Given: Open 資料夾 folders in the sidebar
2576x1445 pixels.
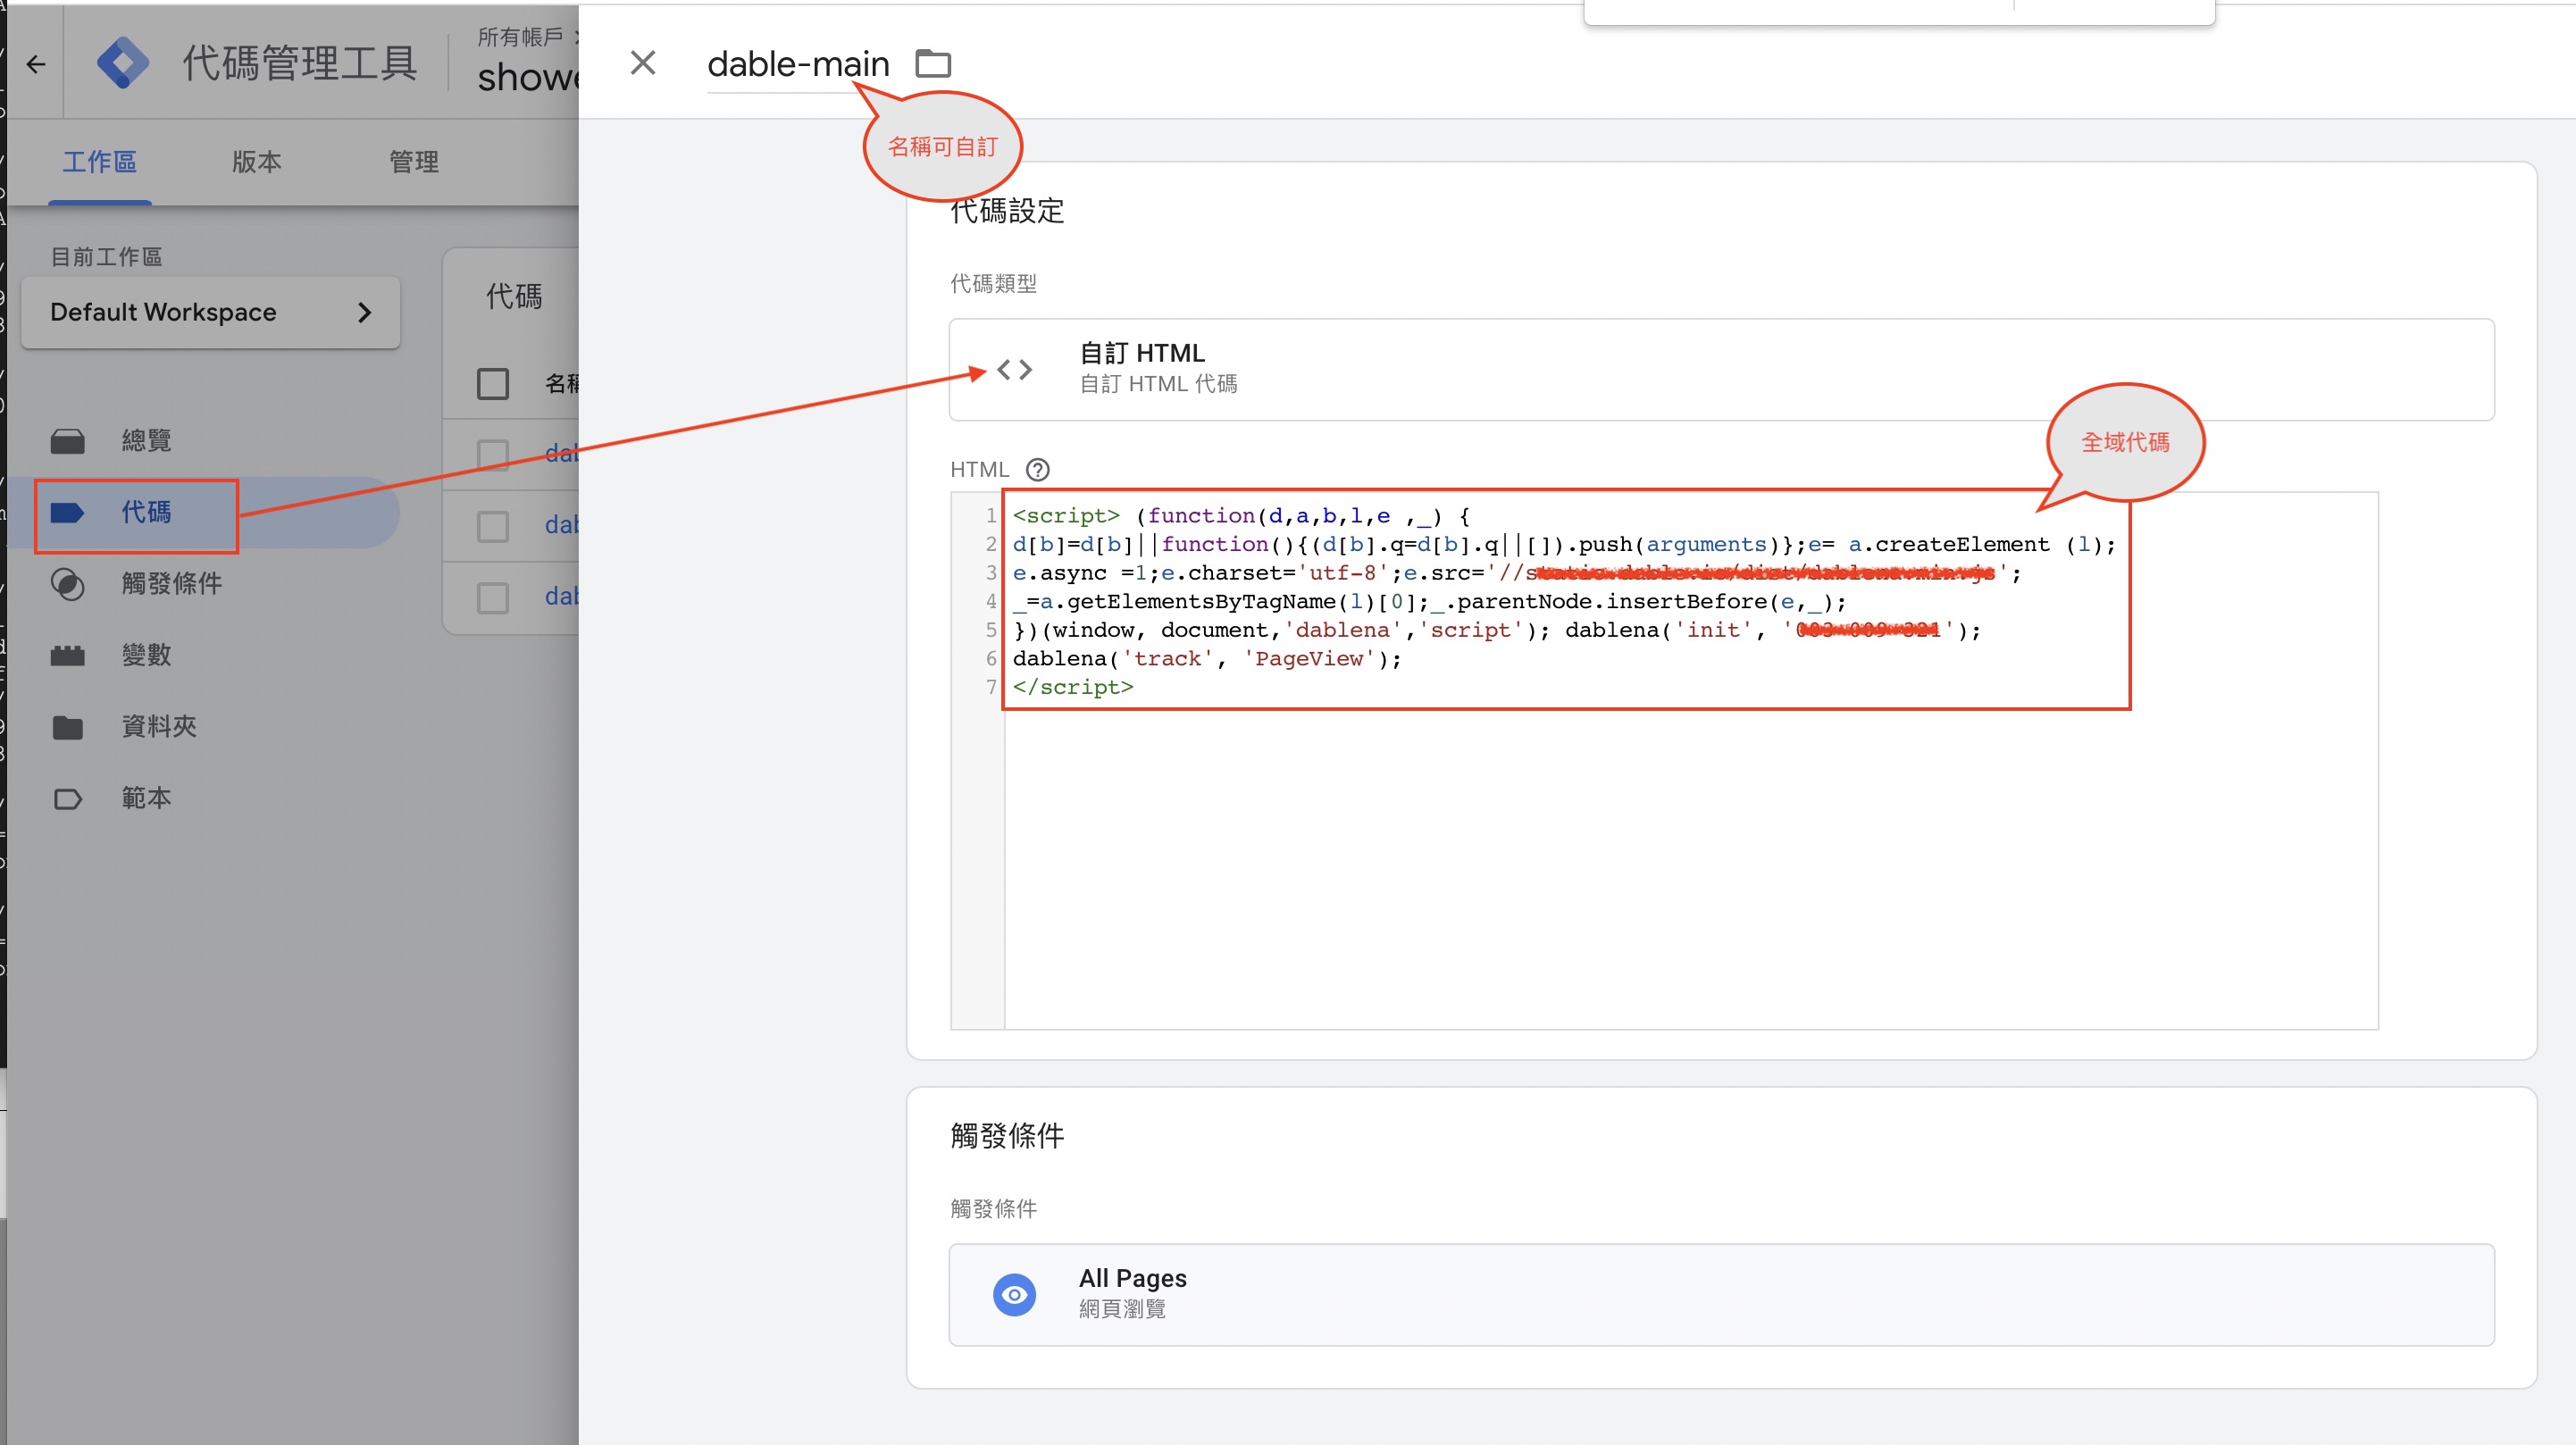Looking at the screenshot, I should click(x=158, y=727).
